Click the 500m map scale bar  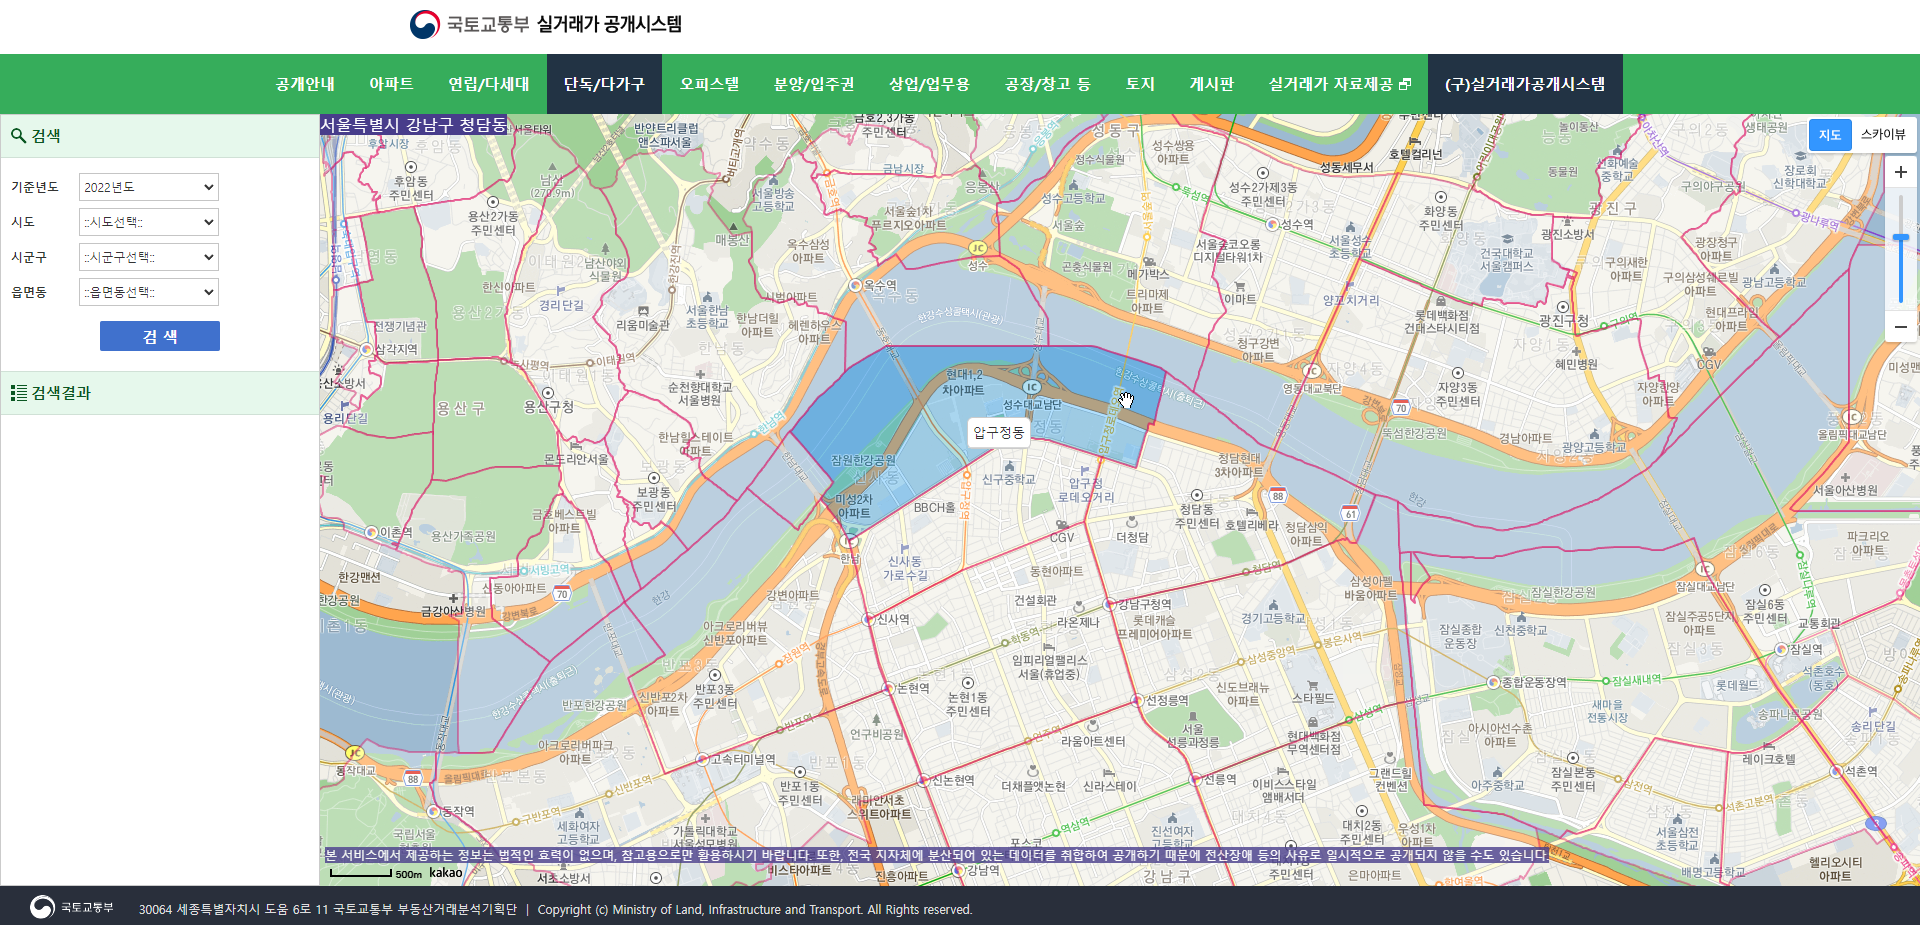pos(361,874)
